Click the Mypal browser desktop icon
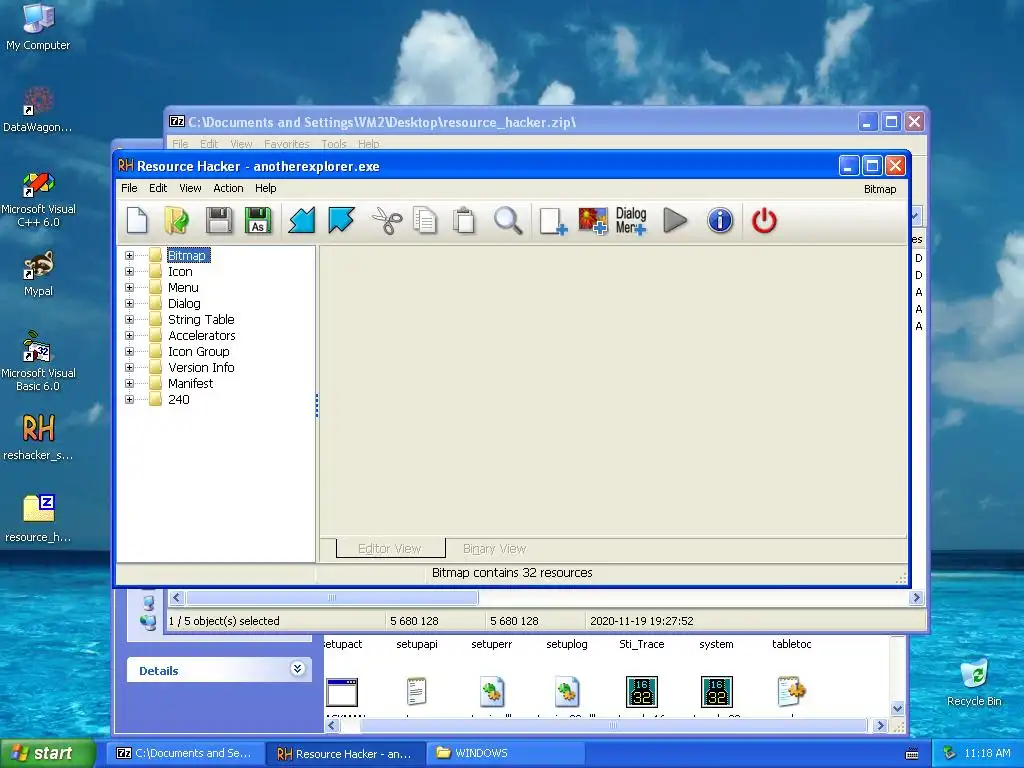Viewport: 1024px width, 768px height. (38, 273)
